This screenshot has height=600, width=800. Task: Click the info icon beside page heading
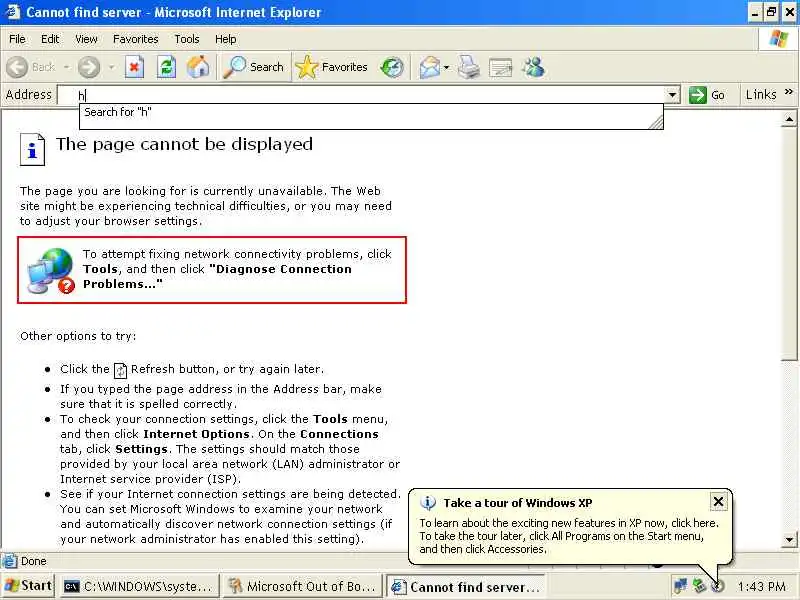[x=32, y=149]
